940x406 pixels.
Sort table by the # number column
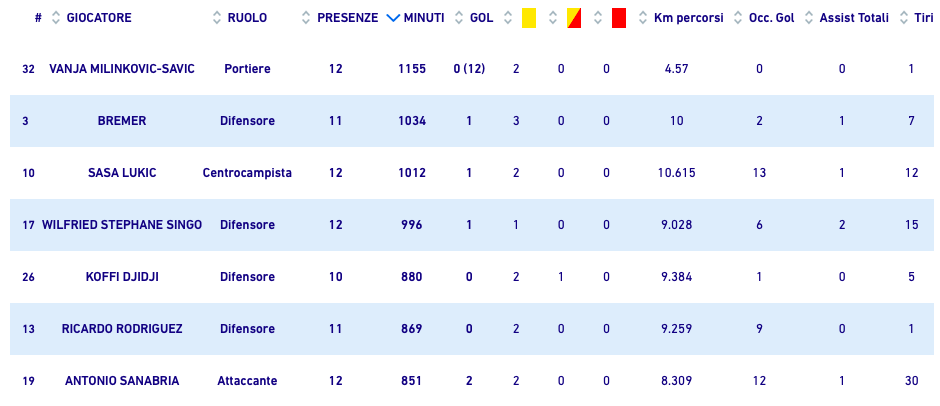pos(38,18)
